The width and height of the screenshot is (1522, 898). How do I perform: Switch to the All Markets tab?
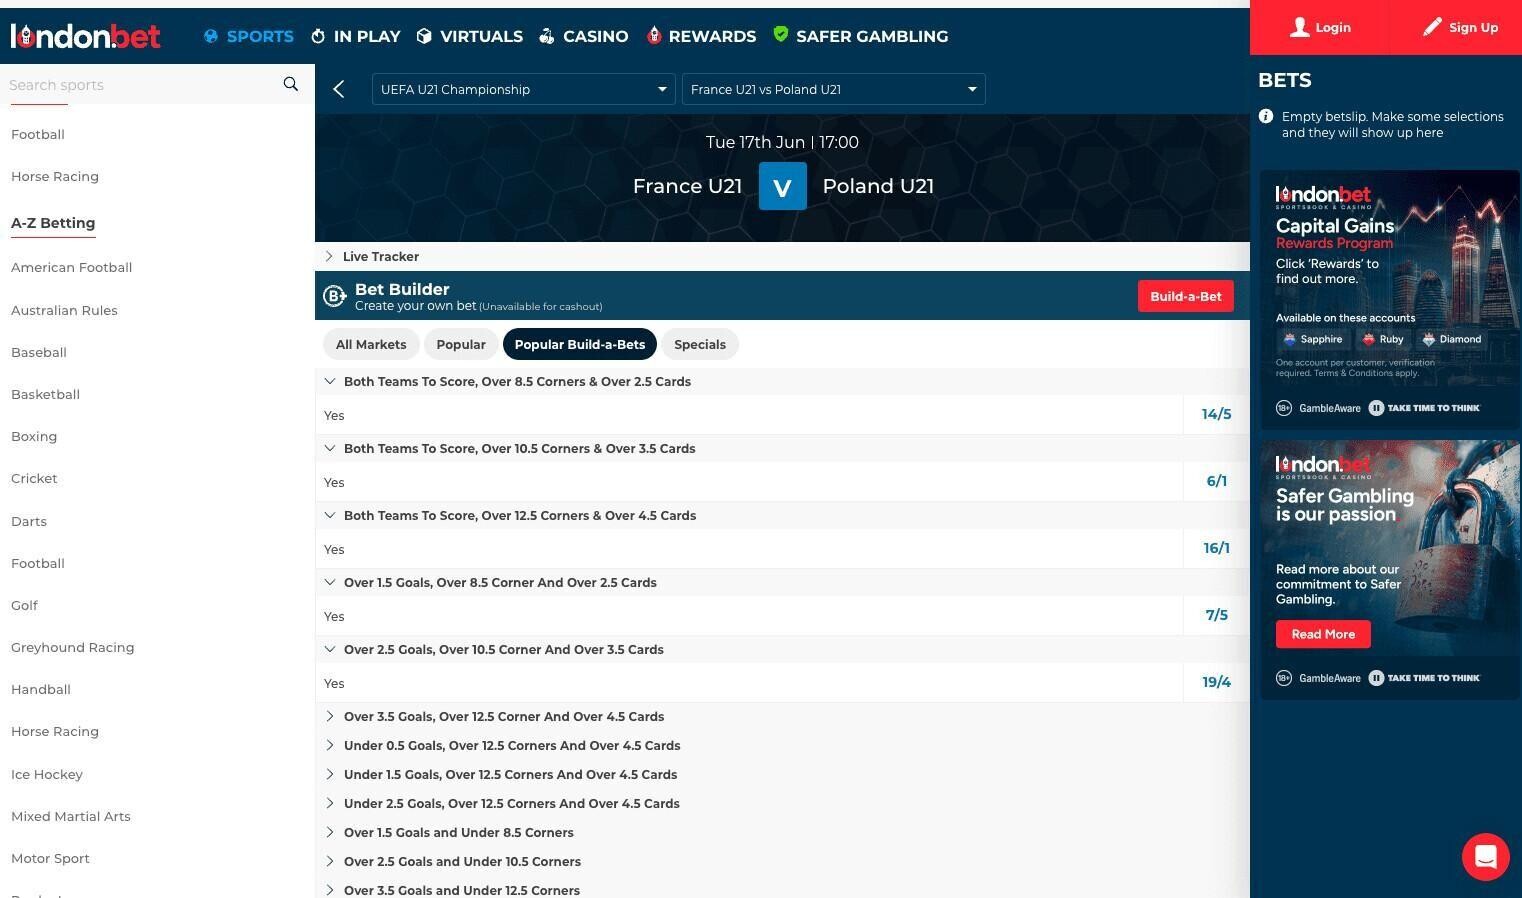click(371, 344)
